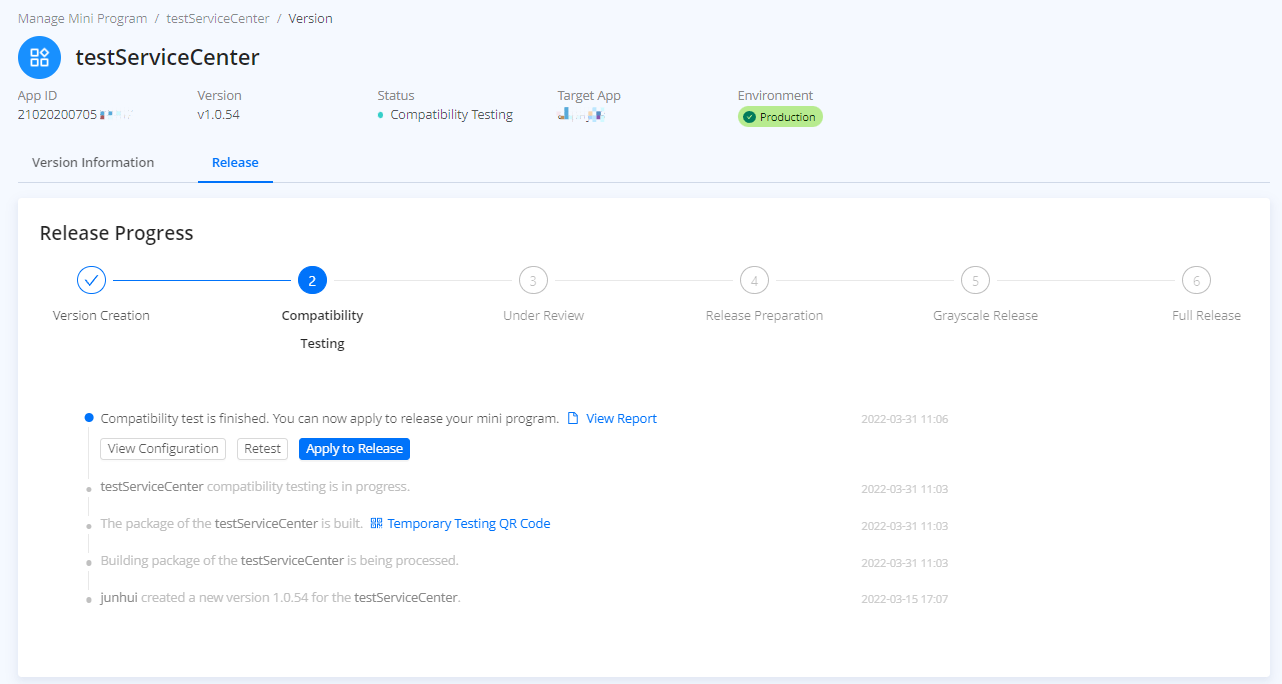The image size is (1282, 684).
Task: Select step 2 Compatibility Testing circle
Action: coord(312,281)
